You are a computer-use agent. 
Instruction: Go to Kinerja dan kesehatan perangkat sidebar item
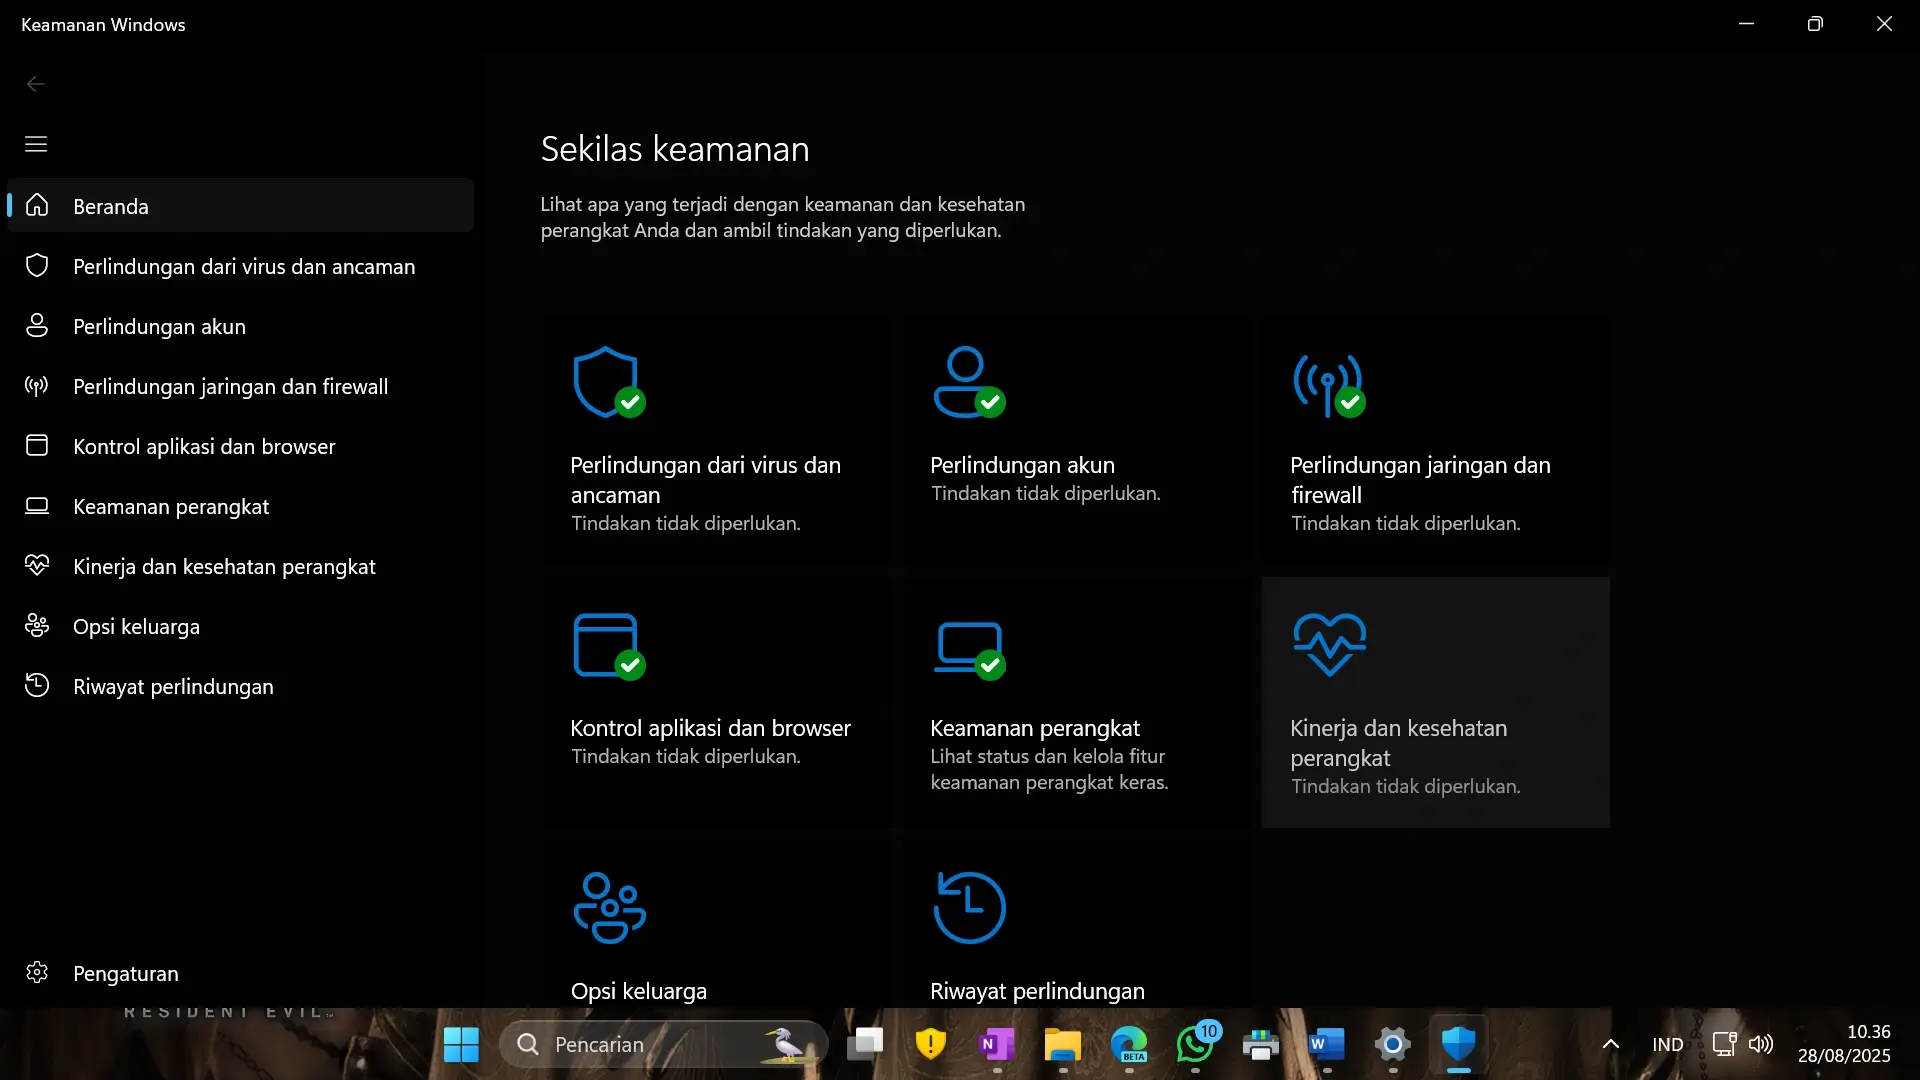point(241,565)
